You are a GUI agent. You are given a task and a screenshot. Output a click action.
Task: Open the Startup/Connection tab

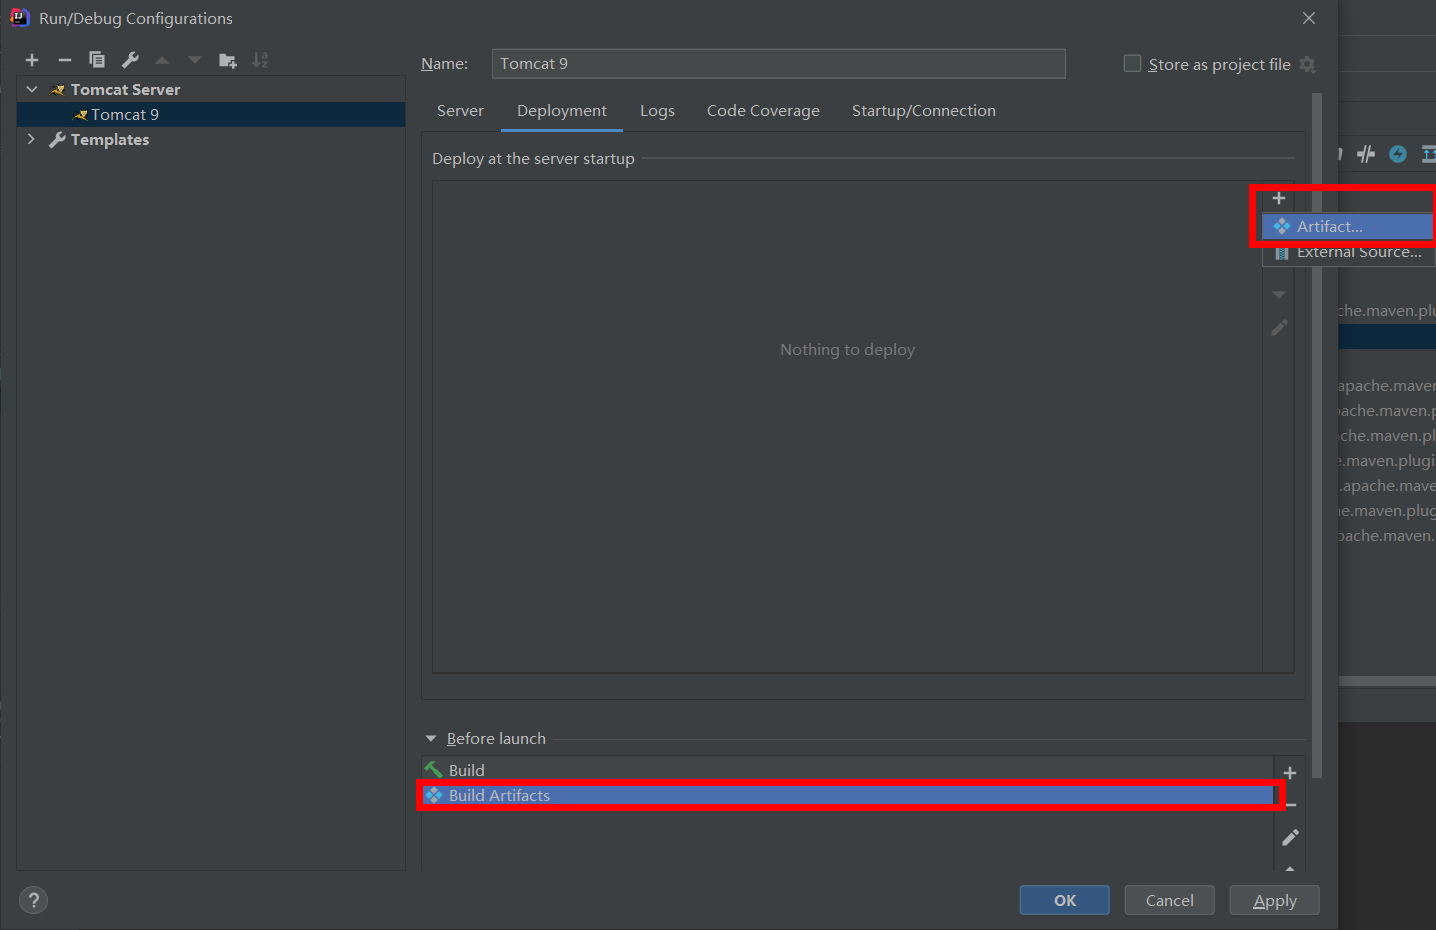tap(924, 111)
